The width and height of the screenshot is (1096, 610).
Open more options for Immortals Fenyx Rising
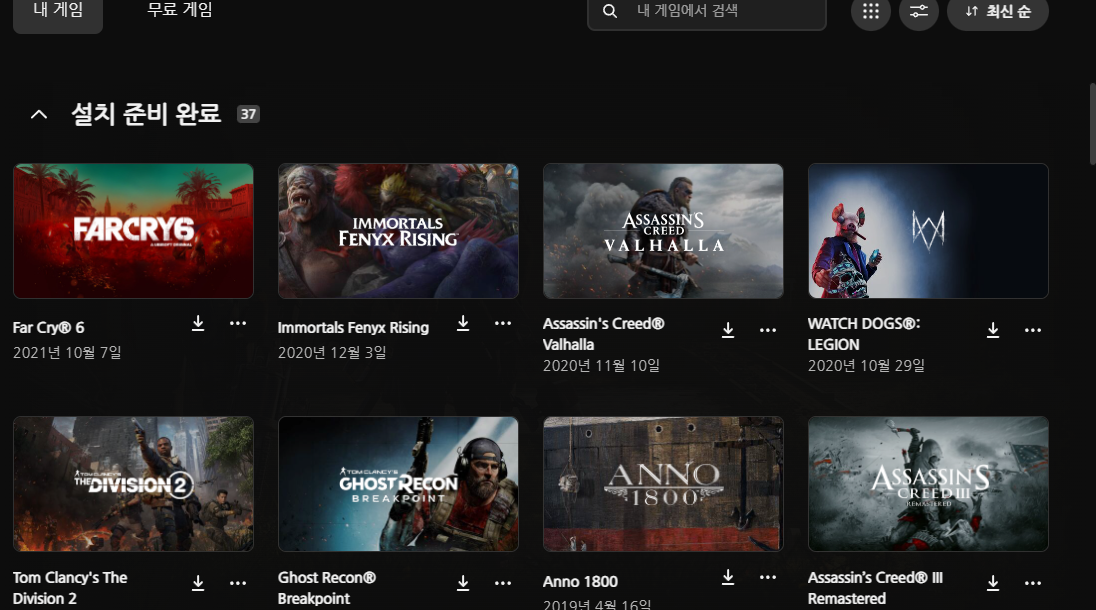pos(503,324)
